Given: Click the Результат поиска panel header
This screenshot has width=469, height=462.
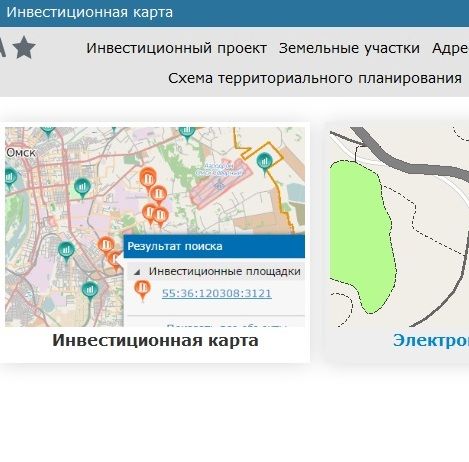Looking at the screenshot, I should [x=214, y=246].
